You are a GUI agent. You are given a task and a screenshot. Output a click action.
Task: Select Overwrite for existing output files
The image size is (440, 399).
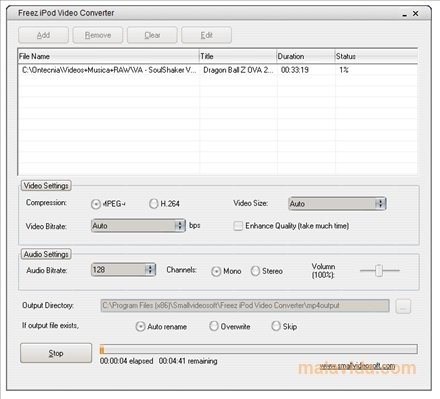[x=214, y=326]
